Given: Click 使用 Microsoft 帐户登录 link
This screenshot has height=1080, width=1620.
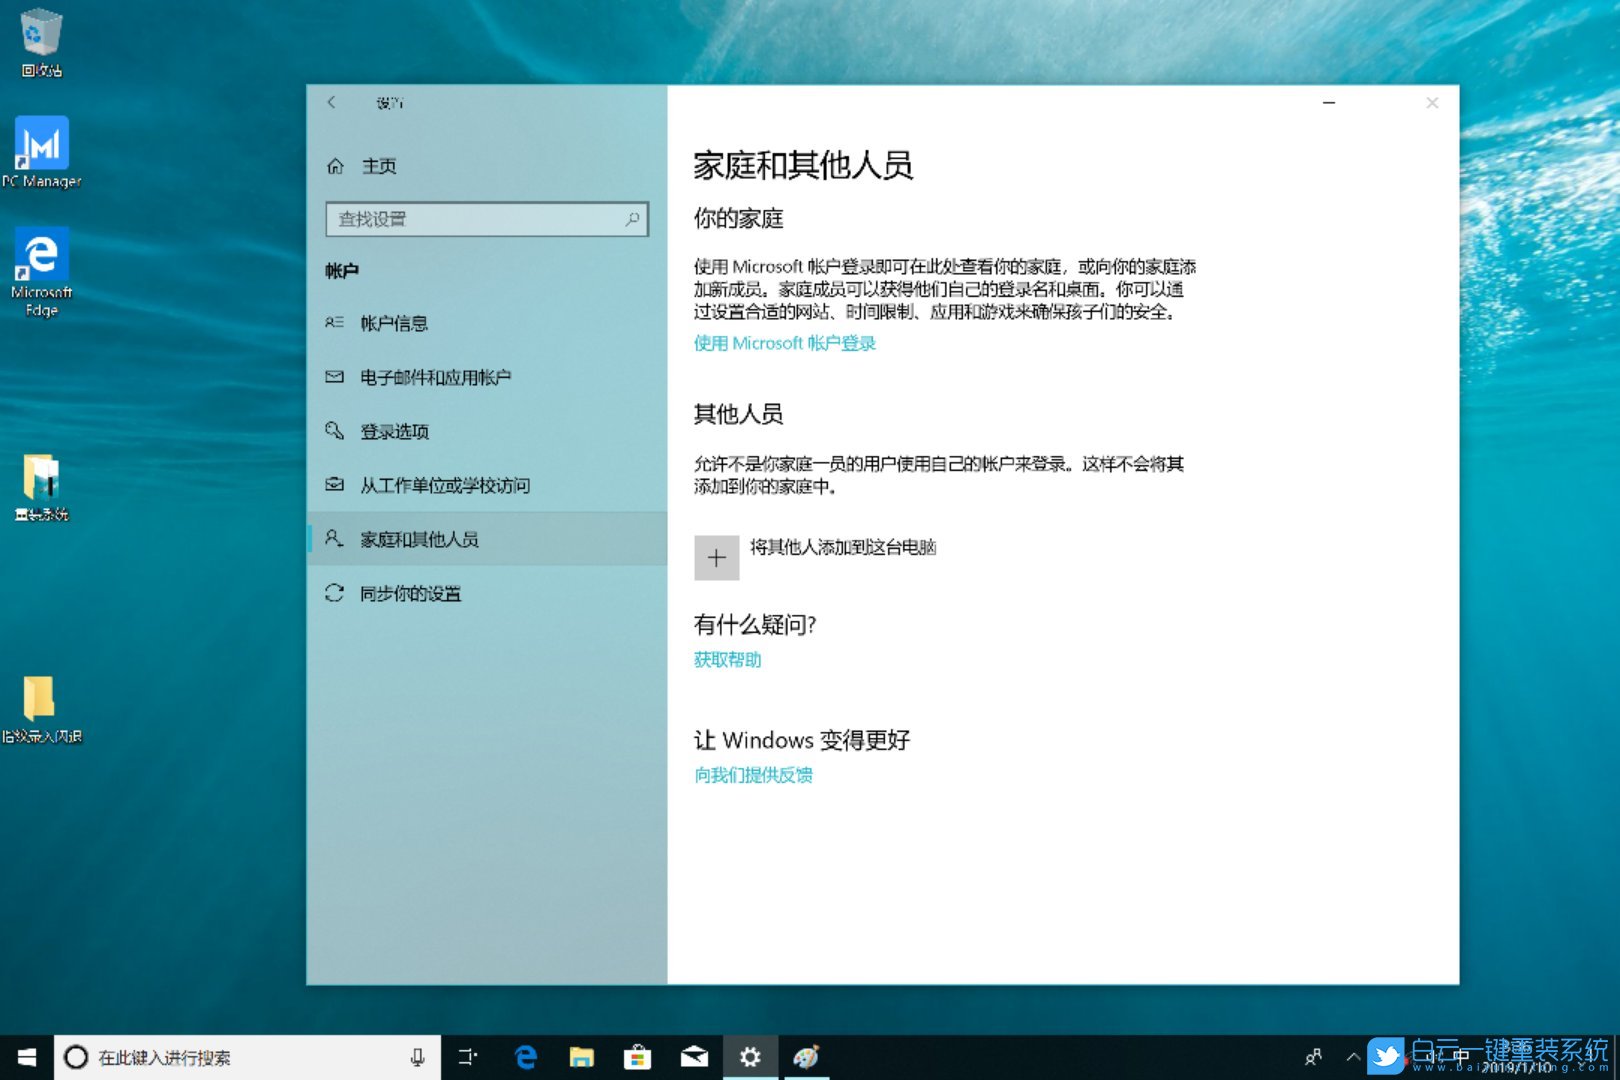Looking at the screenshot, I should 784,343.
